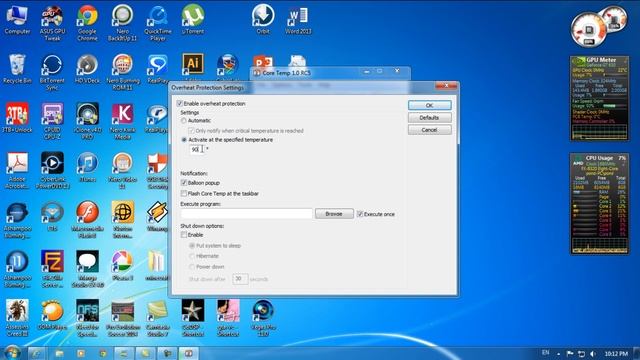Viewport: 640px width, 360px height.
Task: Open the Recycle Bin
Action: click(x=17, y=69)
